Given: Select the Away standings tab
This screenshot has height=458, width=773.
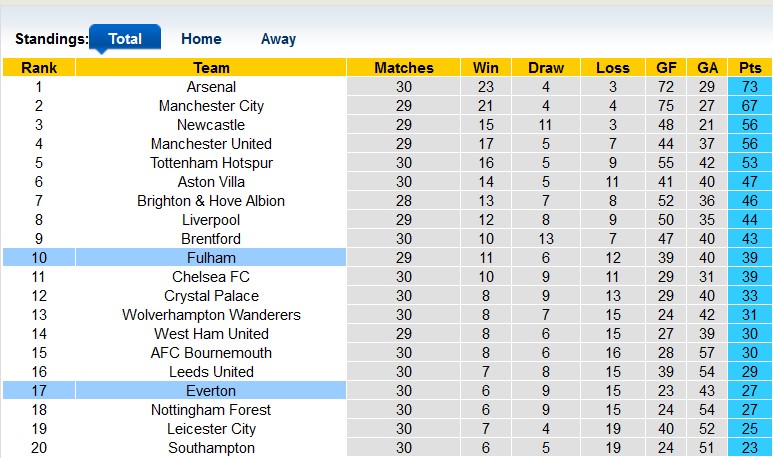Looking at the screenshot, I should [x=278, y=39].
